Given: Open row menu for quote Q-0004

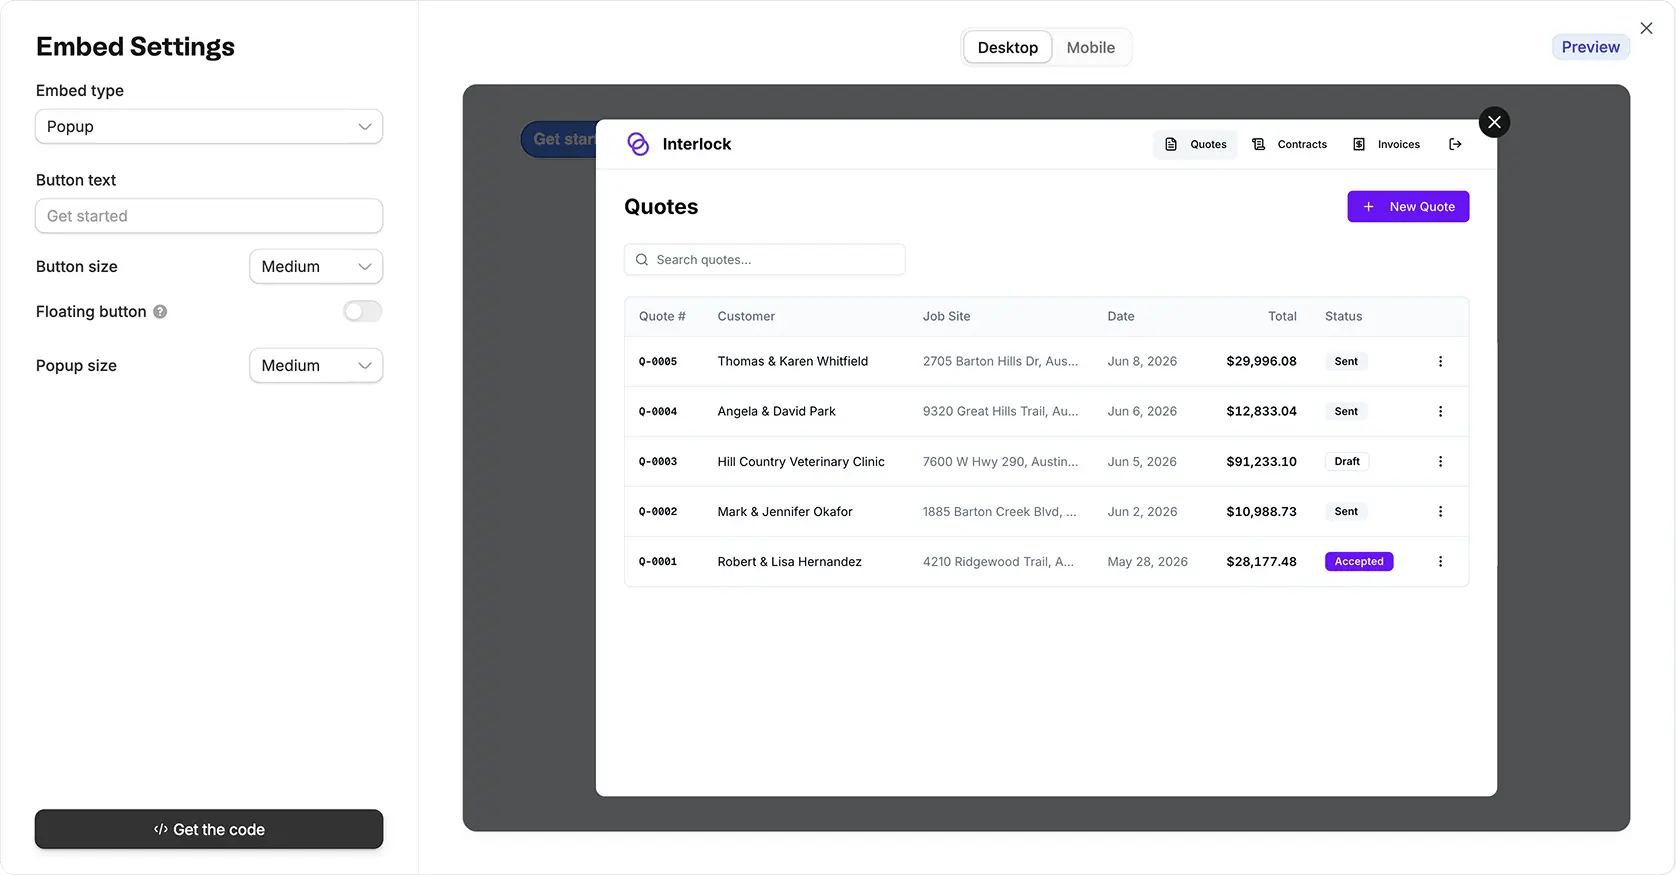Looking at the screenshot, I should pyautogui.click(x=1440, y=411).
